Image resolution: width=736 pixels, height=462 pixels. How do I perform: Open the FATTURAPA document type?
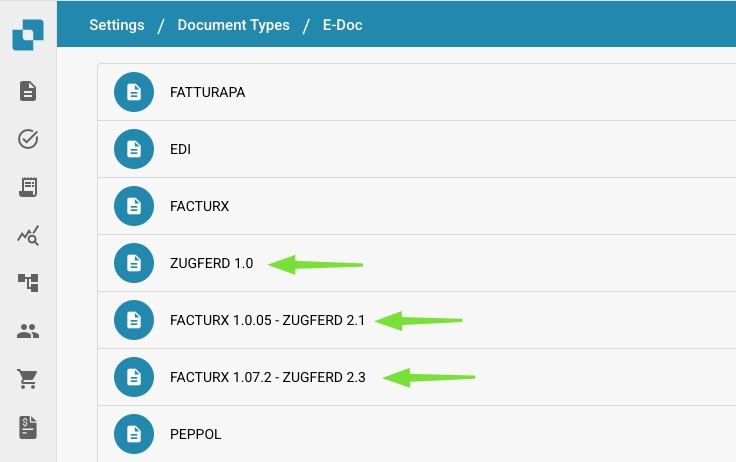tap(207, 92)
